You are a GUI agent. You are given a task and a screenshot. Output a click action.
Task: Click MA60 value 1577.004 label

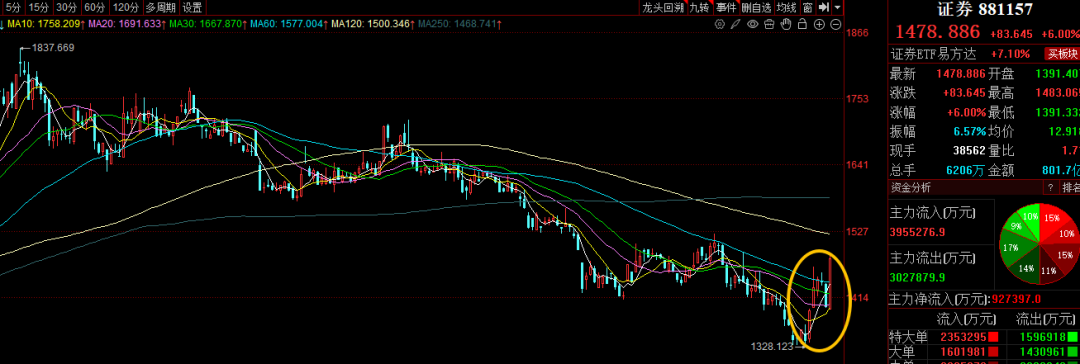click(x=290, y=24)
